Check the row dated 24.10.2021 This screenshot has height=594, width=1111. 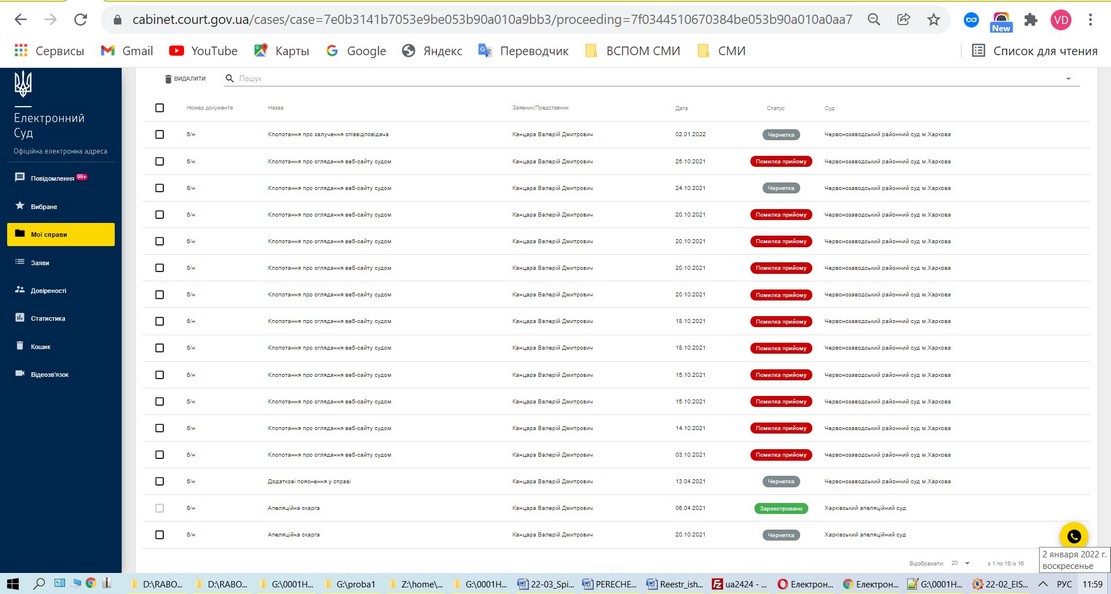(159, 188)
